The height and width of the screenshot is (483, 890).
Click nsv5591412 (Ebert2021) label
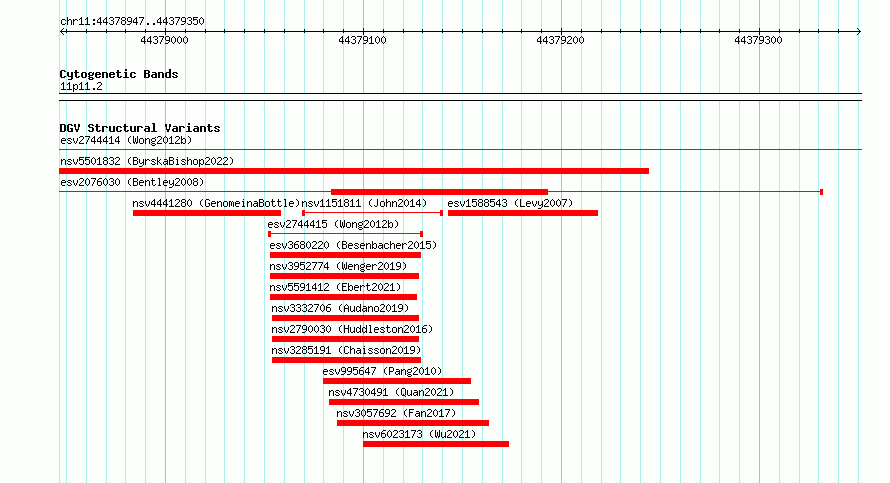point(335,287)
